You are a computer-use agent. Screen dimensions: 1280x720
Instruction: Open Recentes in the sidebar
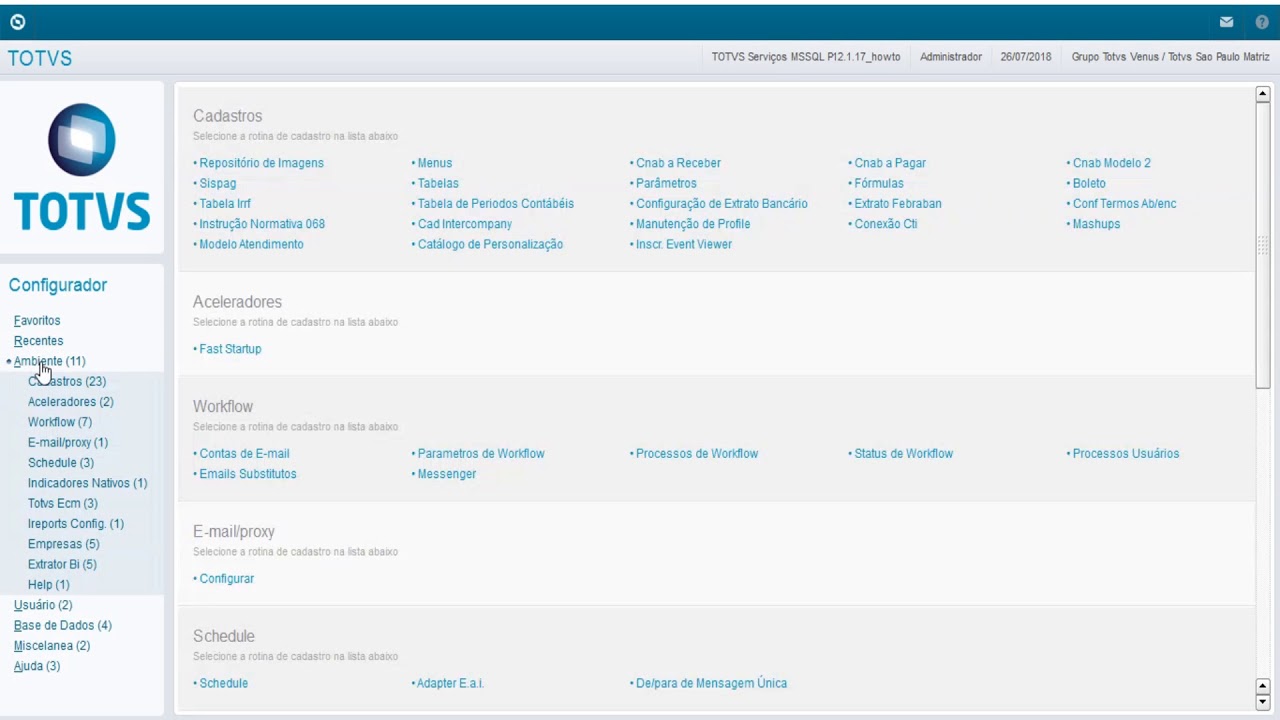coord(38,341)
